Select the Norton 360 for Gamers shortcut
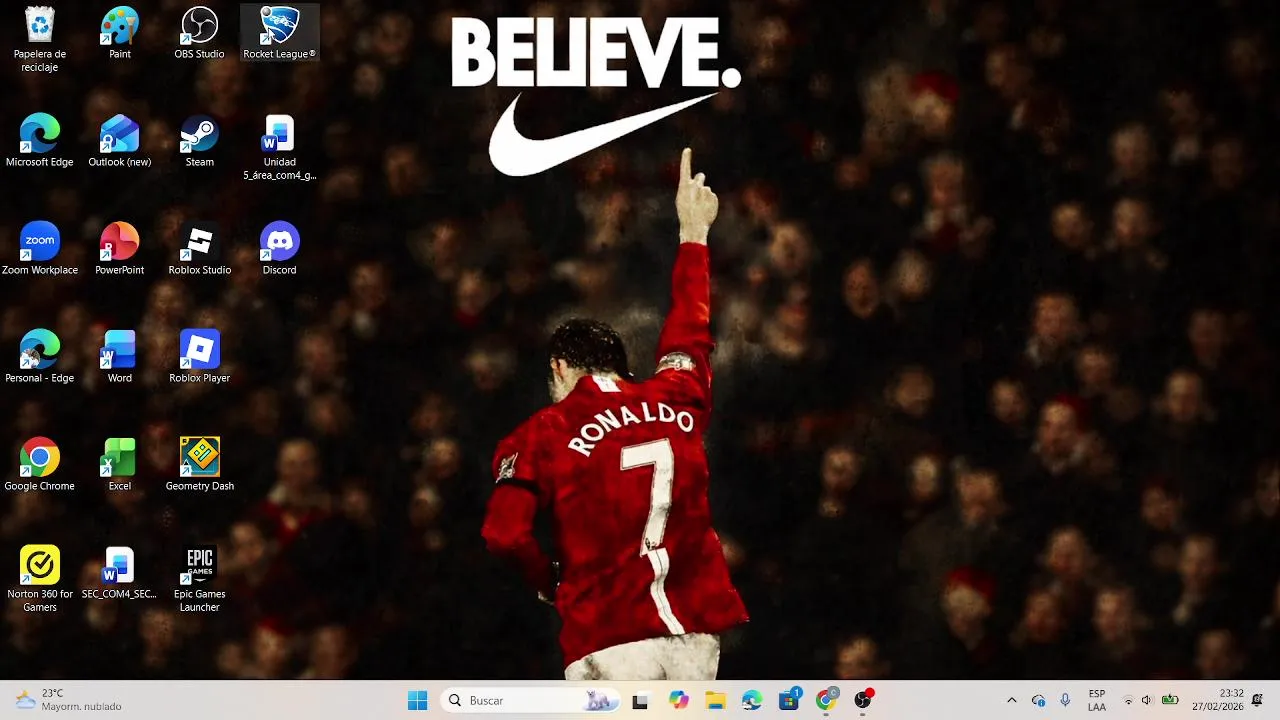This screenshot has width=1280, height=720. (x=40, y=579)
